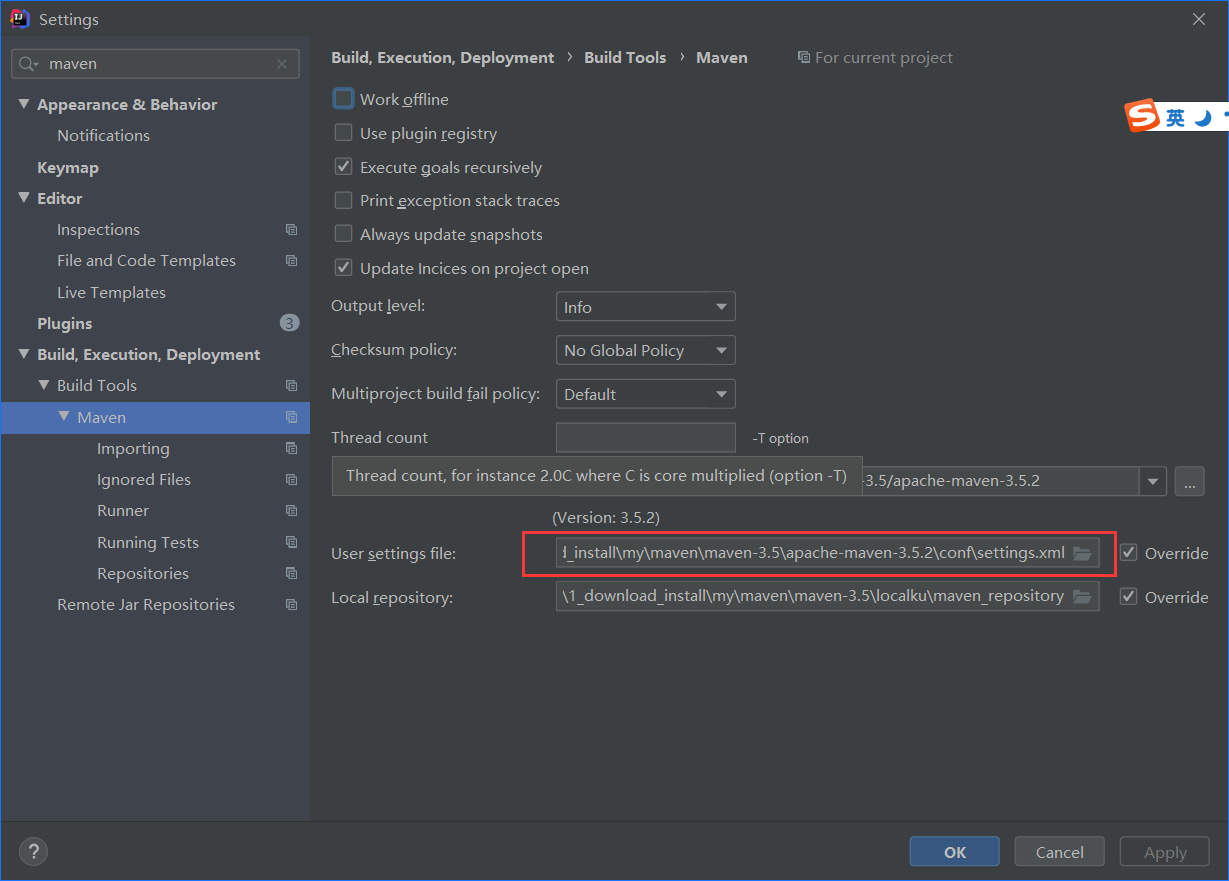Viewport: 1229px width, 881px height.
Task: Click project-level icon next to File and Code Templates
Action: click(x=291, y=261)
